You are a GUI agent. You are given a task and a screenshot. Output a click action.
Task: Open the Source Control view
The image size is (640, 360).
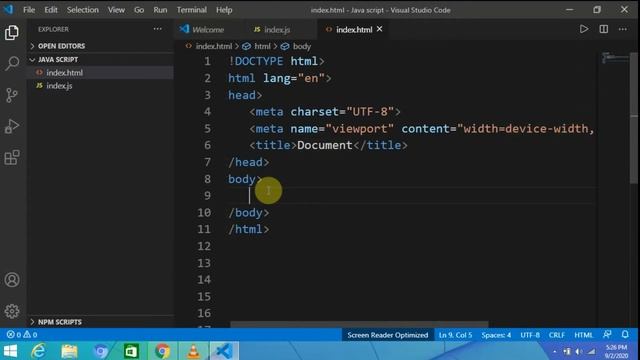[x=12, y=95]
